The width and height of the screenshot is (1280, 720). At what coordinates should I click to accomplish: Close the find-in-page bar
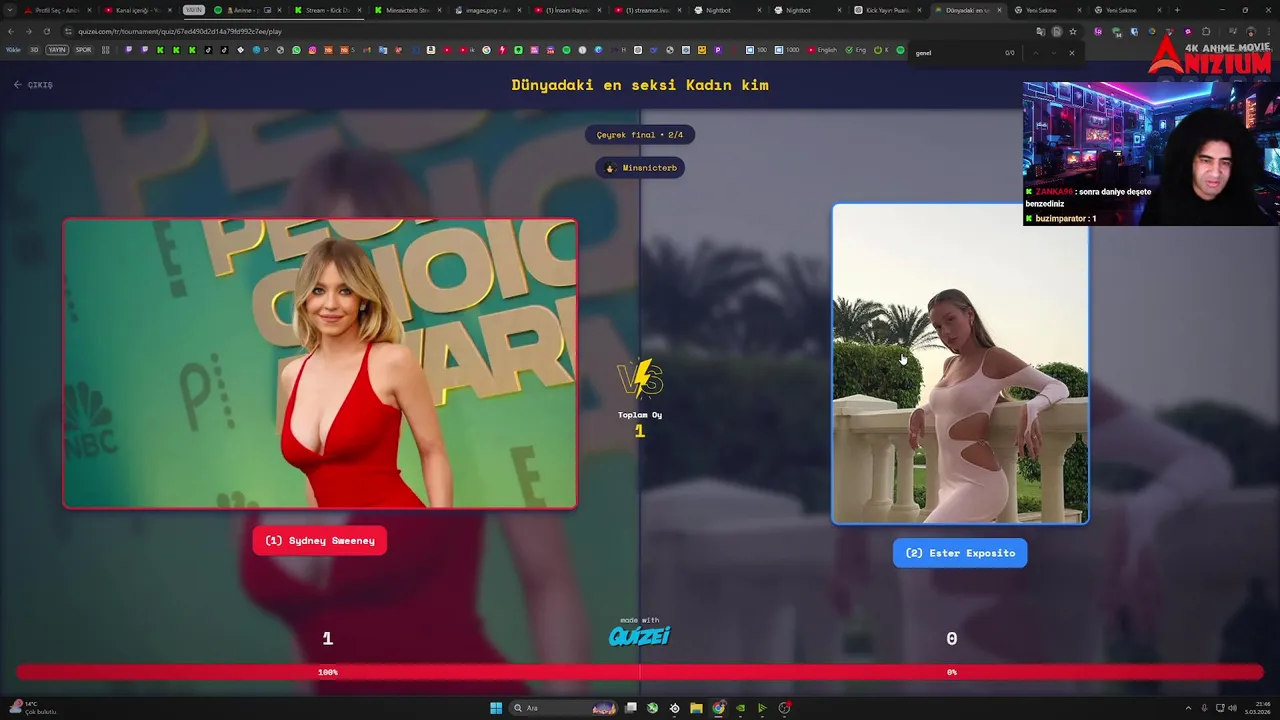coord(1071,53)
